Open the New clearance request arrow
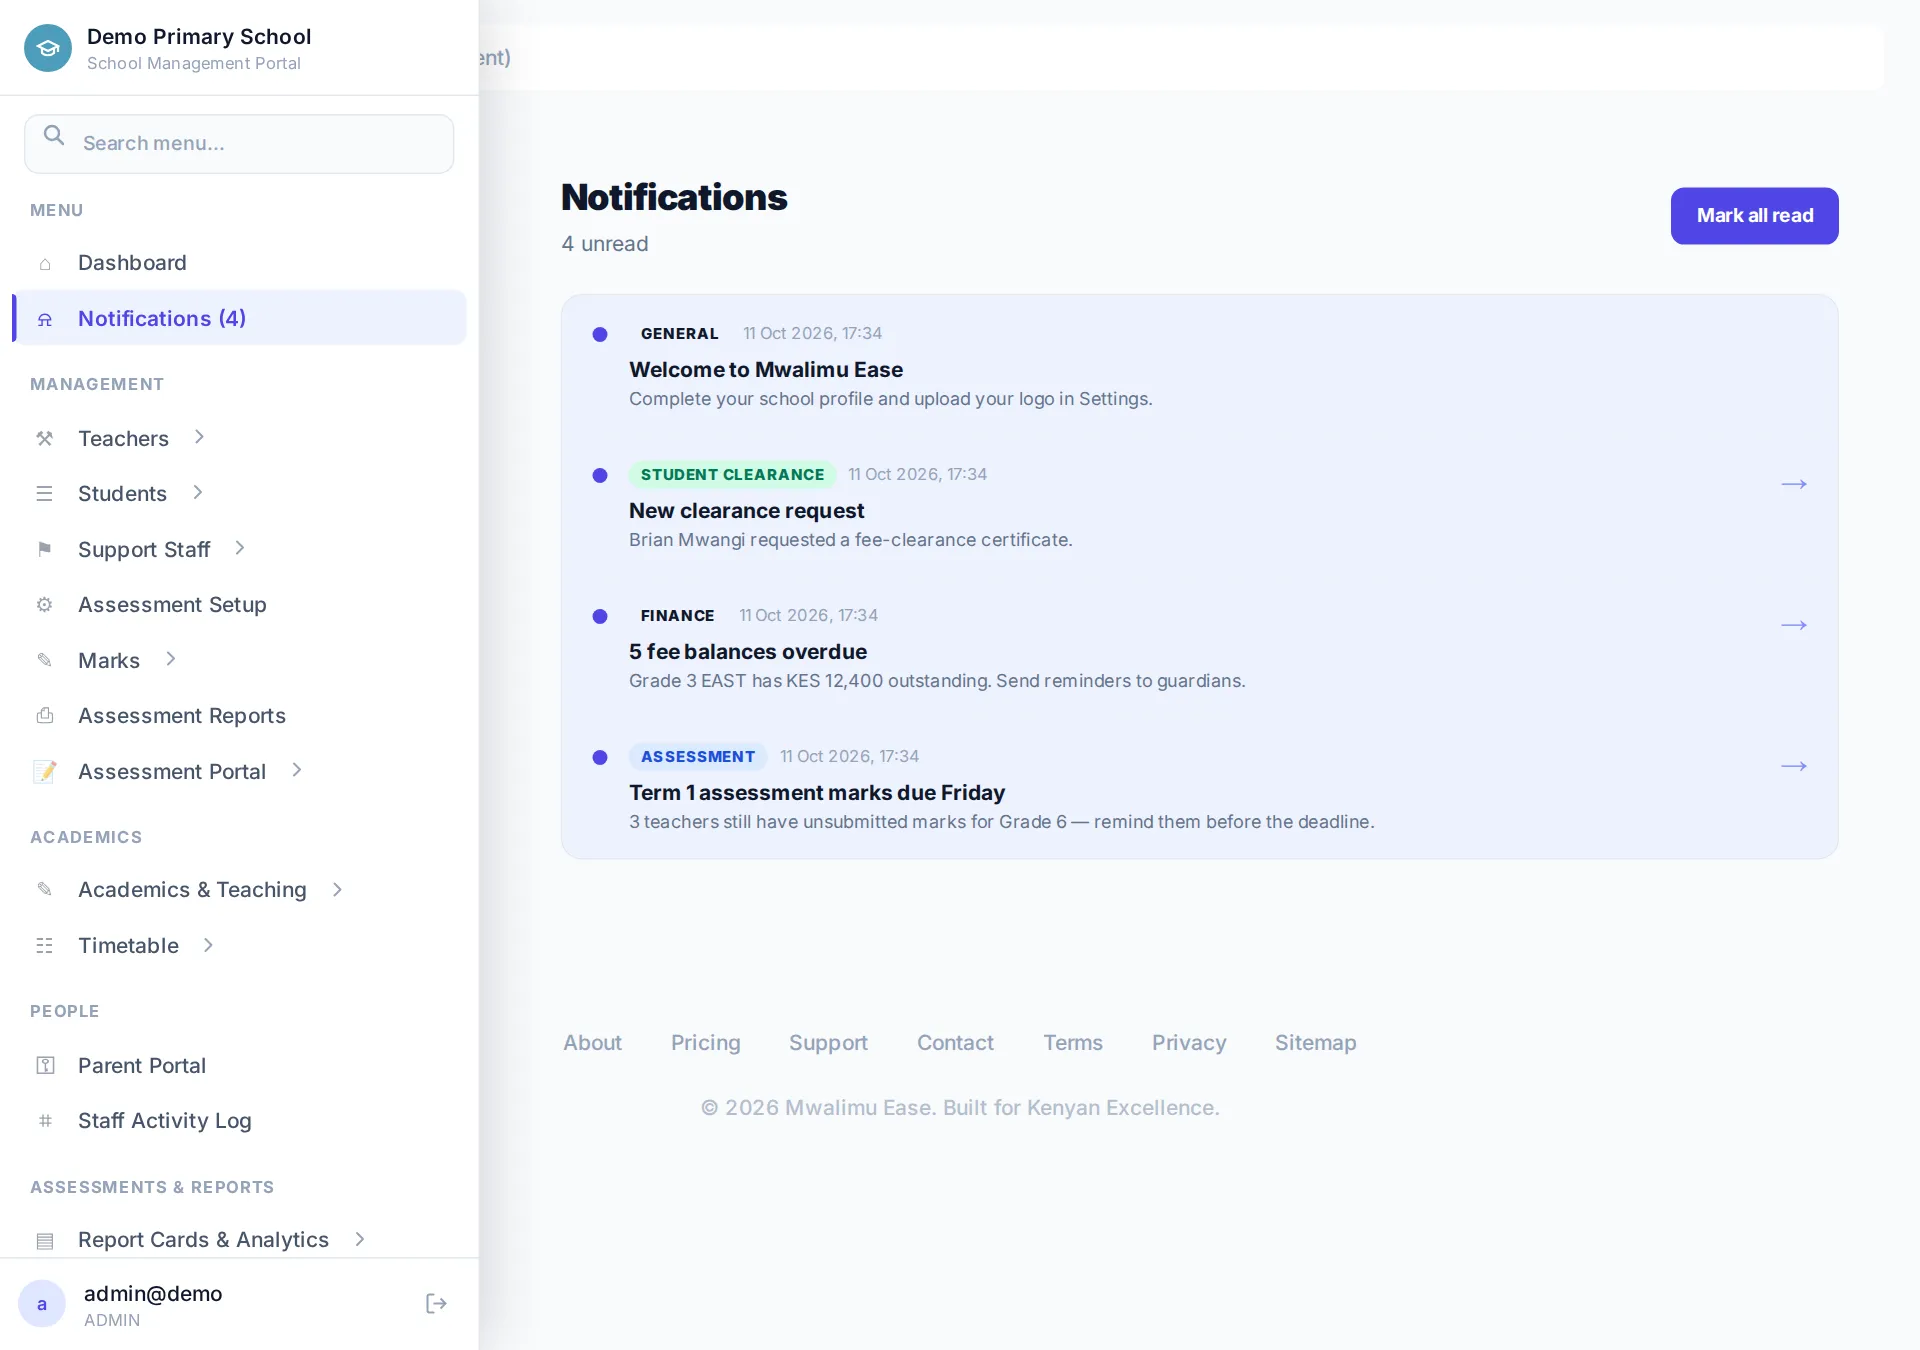This screenshot has width=1920, height=1350. pos(1794,484)
